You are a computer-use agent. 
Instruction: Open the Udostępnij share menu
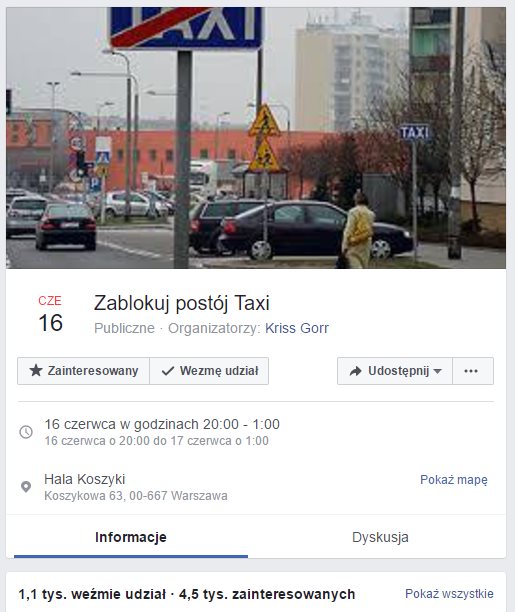pos(395,371)
